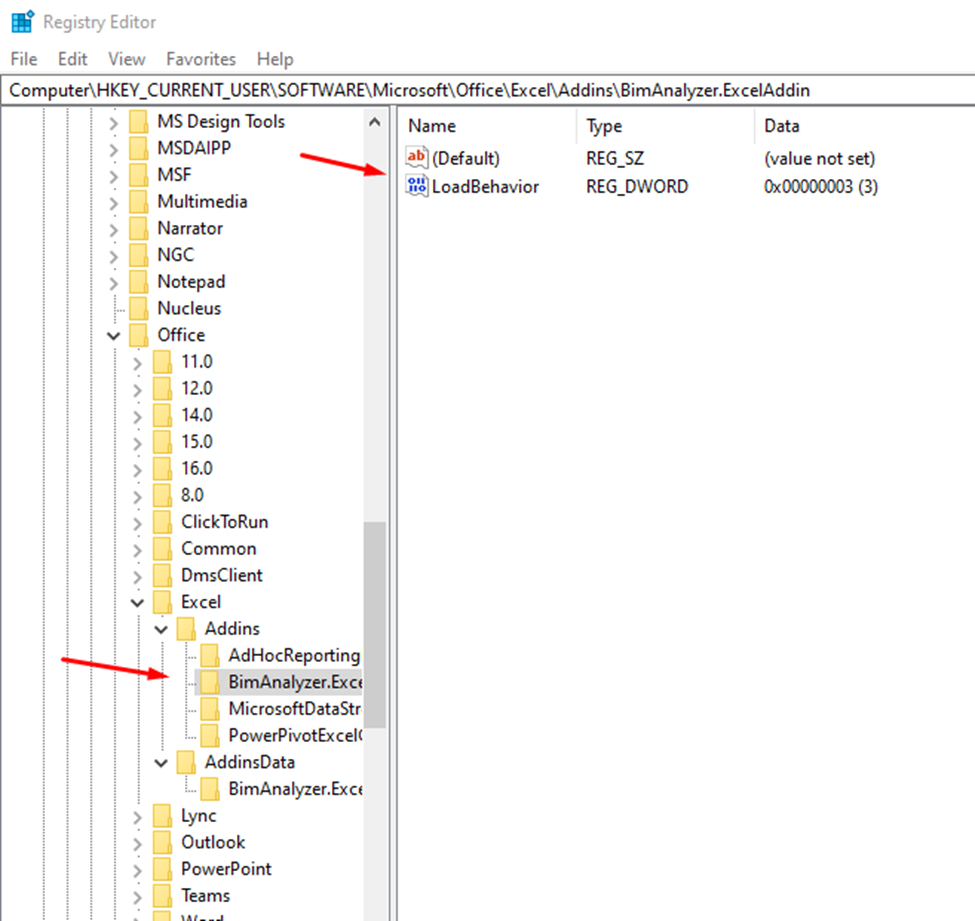Collapse the Excel key
The image size is (975, 921).
point(137,603)
